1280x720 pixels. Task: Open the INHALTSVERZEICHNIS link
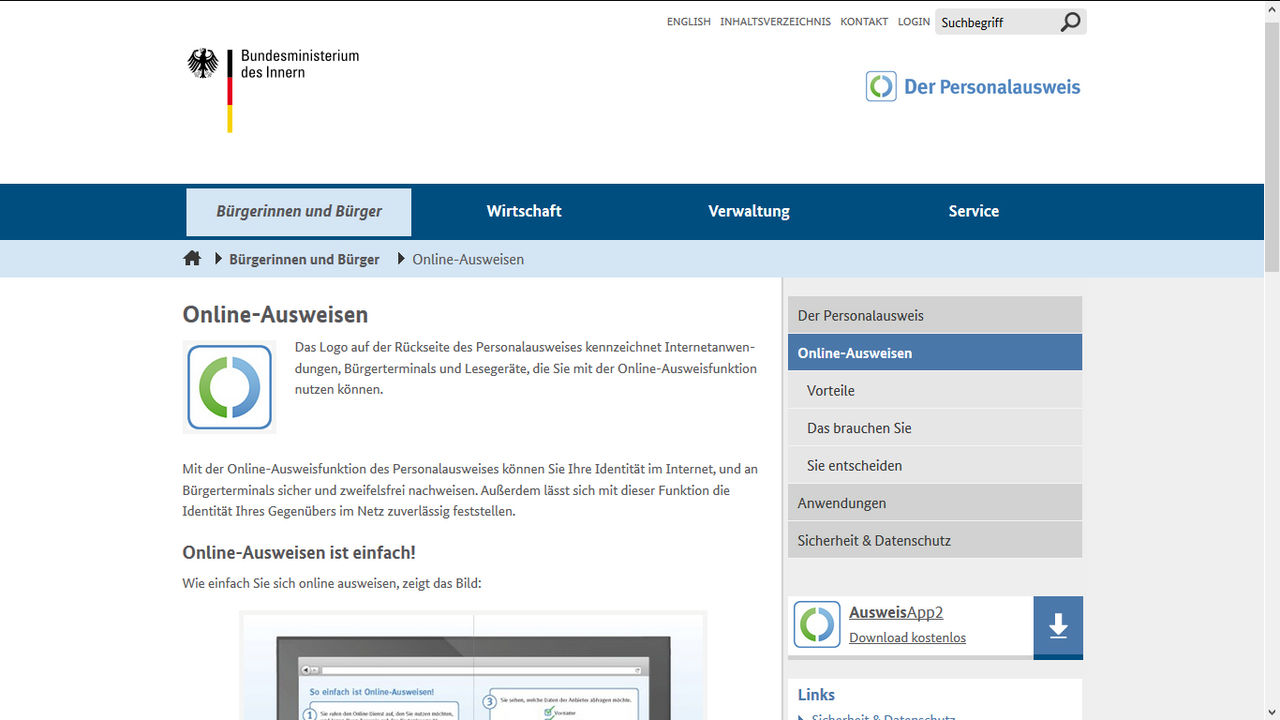click(x=775, y=22)
